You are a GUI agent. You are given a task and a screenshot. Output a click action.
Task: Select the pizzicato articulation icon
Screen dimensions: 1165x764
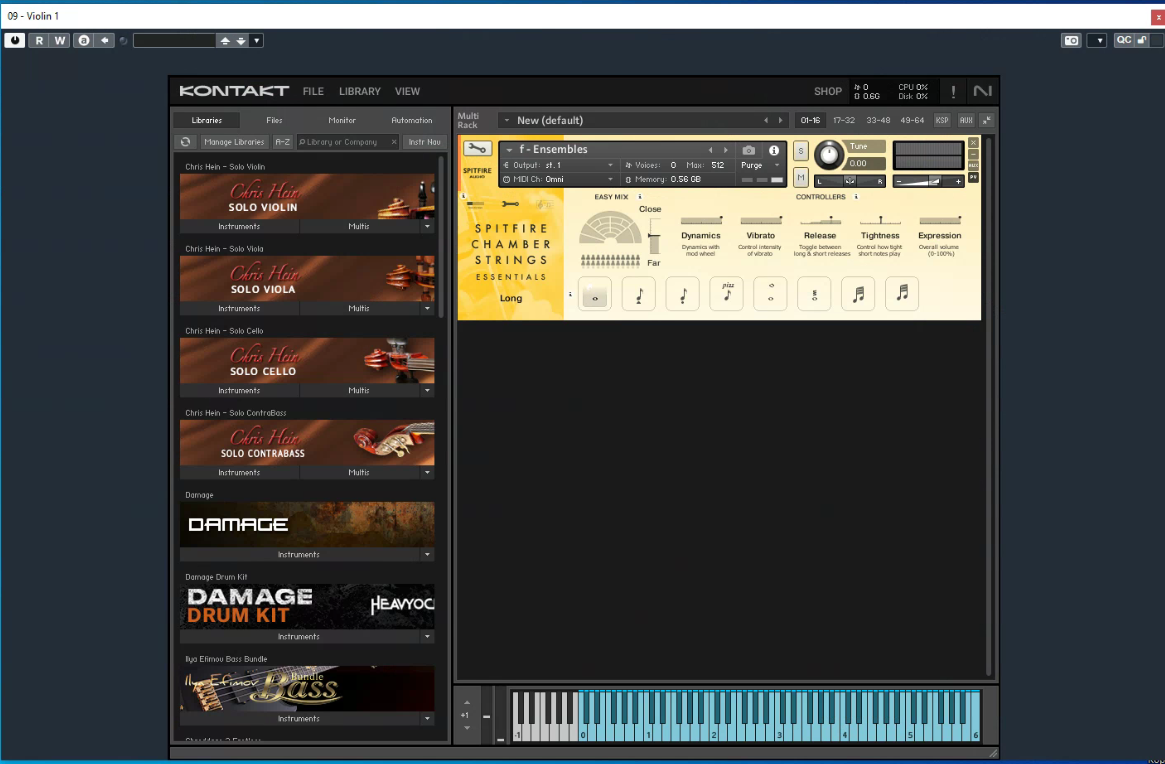(726, 294)
